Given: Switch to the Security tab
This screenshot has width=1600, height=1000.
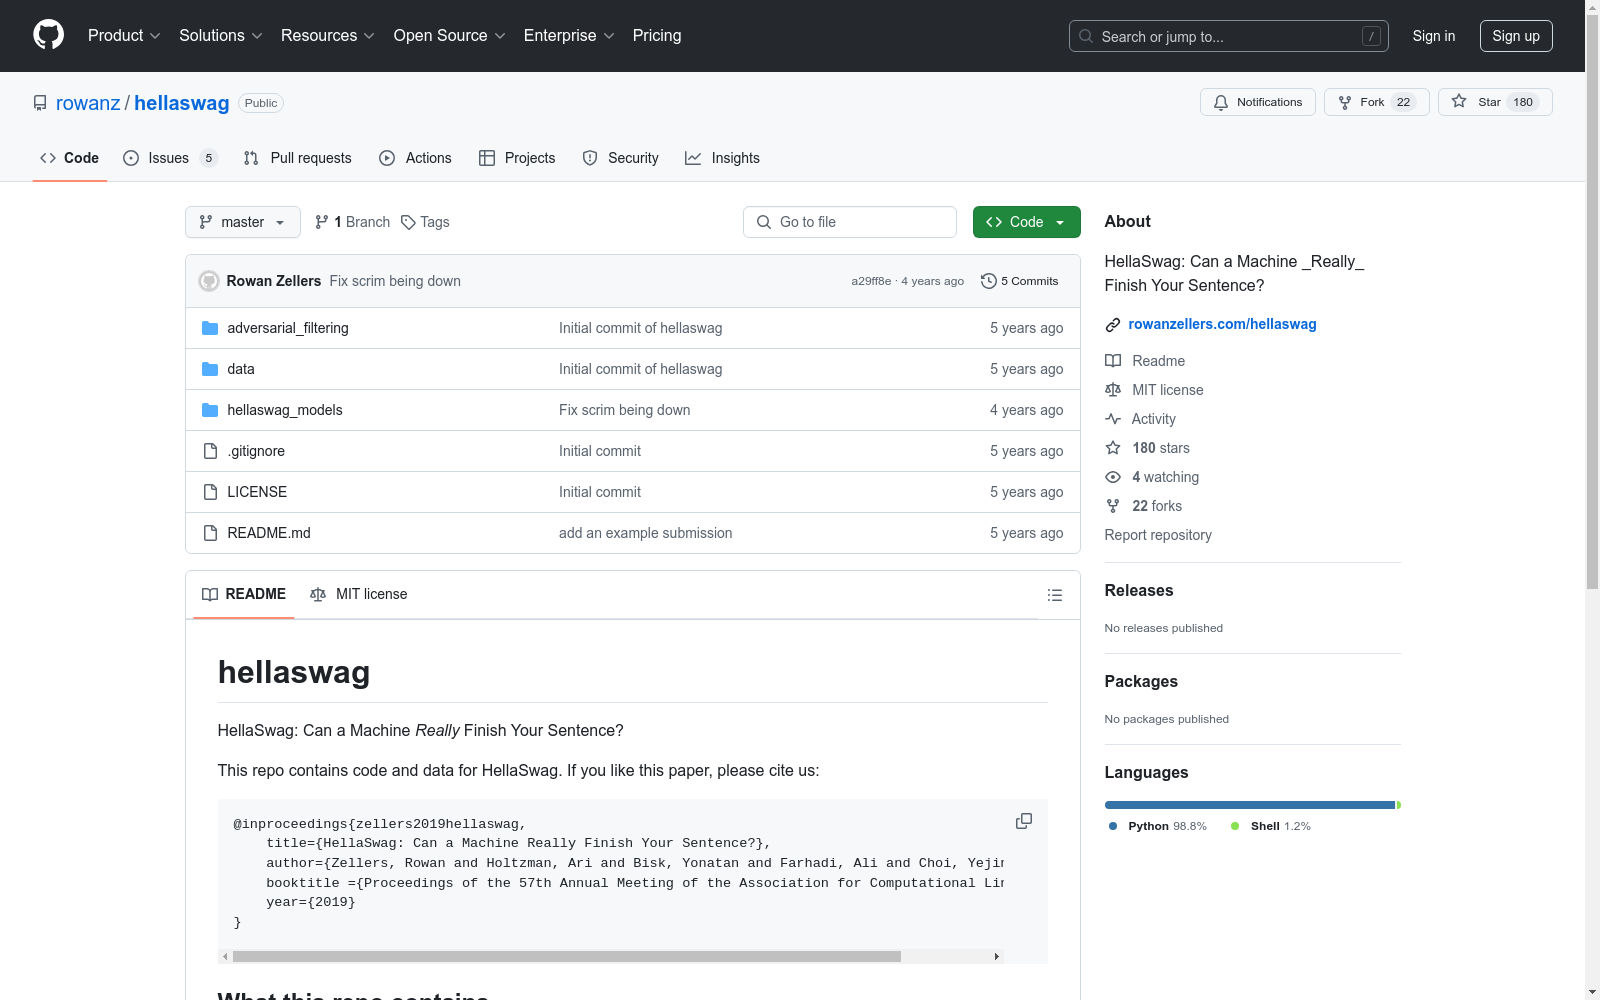Looking at the screenshot, I should click(621, 158).
